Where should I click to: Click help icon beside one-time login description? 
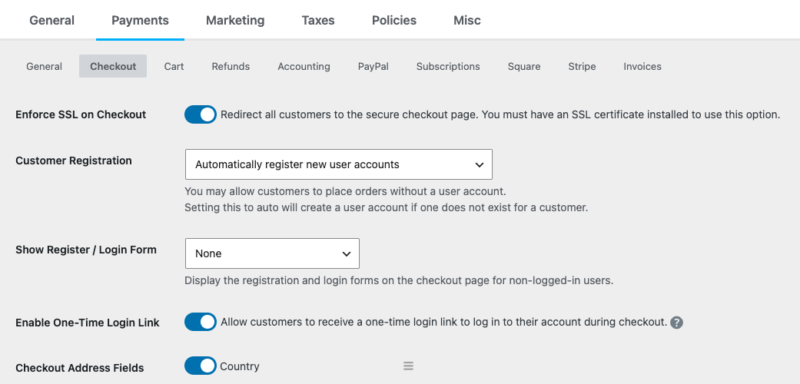677,322
